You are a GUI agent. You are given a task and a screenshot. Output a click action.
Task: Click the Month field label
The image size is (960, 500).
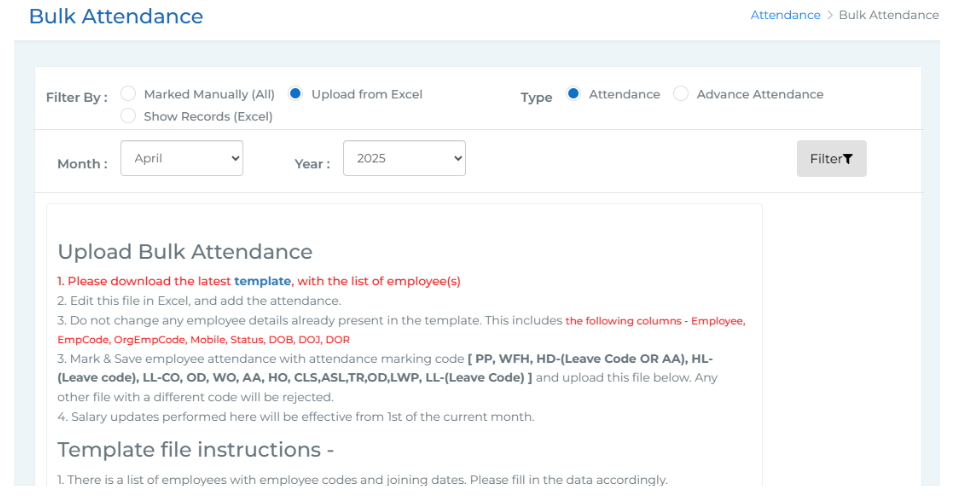click(82, 164)
